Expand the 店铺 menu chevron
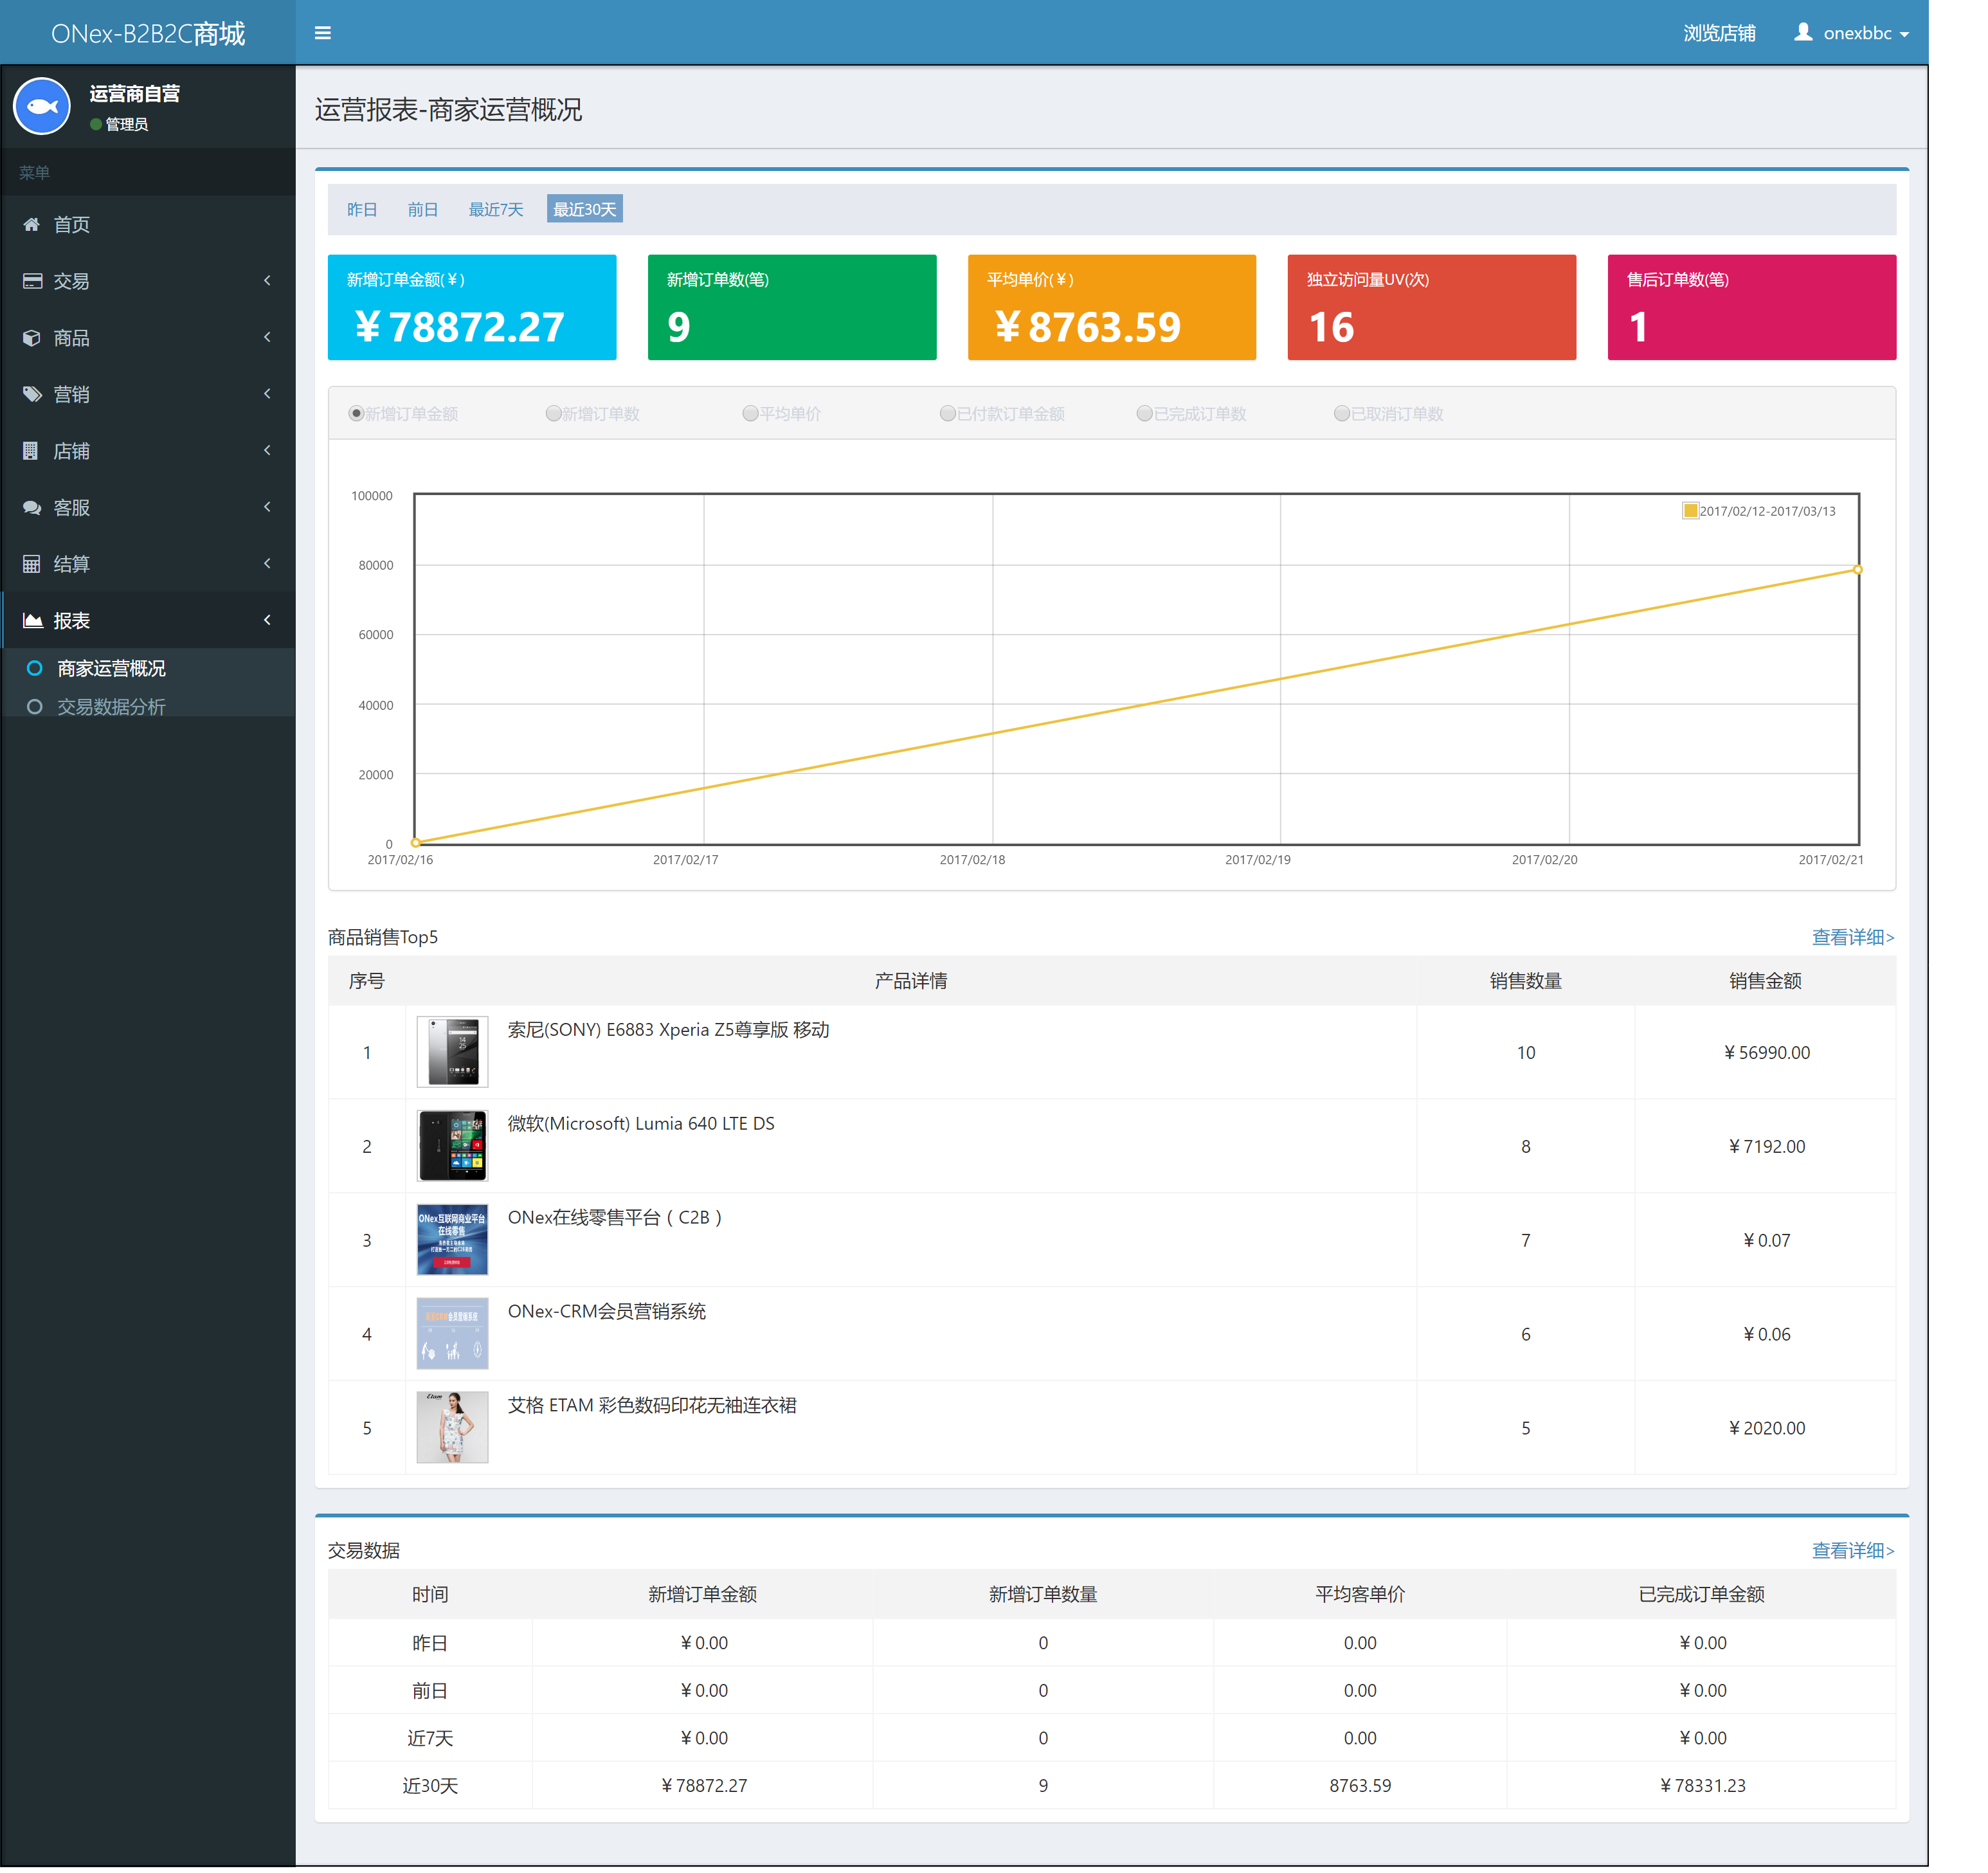The height and width of the screenshot is (1873, 1988). point(267,451)
